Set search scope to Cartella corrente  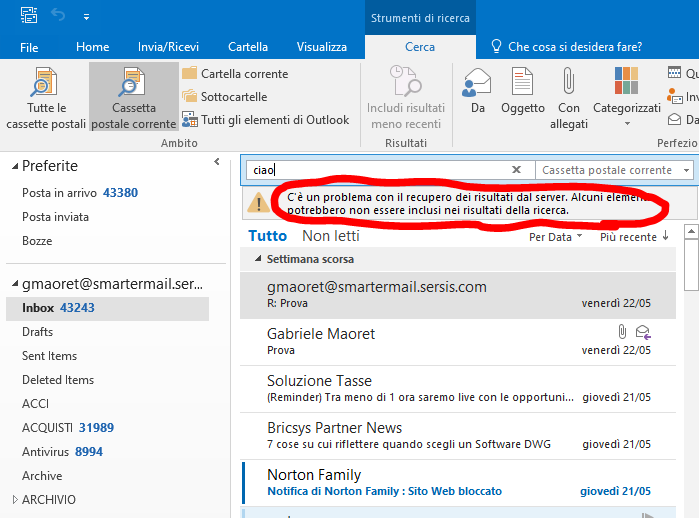click(x=235, y=74)
